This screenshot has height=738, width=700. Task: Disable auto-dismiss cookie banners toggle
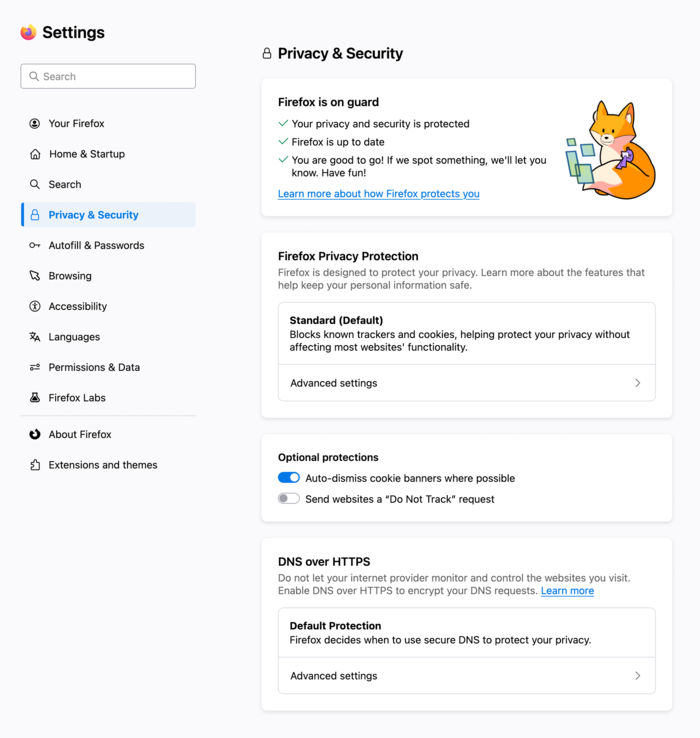(x=289, y=478)
